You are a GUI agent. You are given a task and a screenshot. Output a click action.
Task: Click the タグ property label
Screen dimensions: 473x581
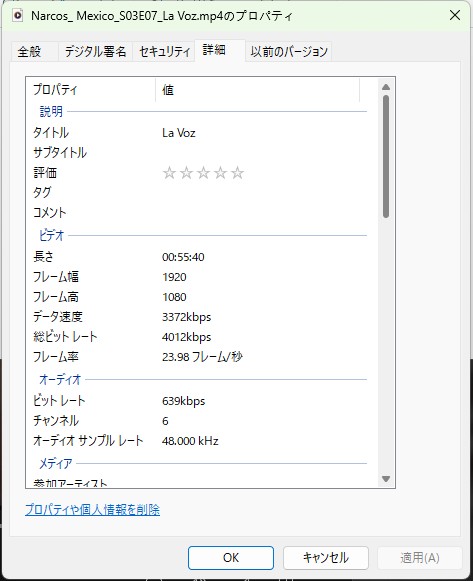42,192
